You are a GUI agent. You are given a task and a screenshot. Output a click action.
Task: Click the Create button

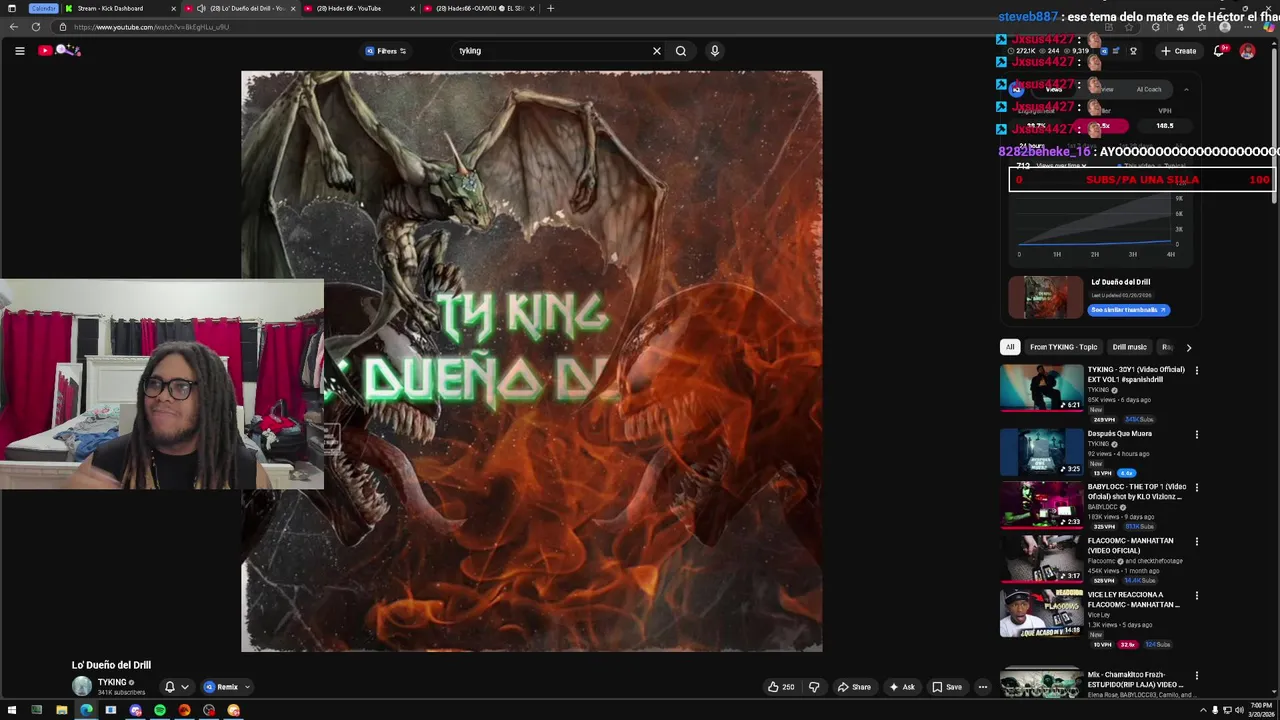click(1178, 51)
